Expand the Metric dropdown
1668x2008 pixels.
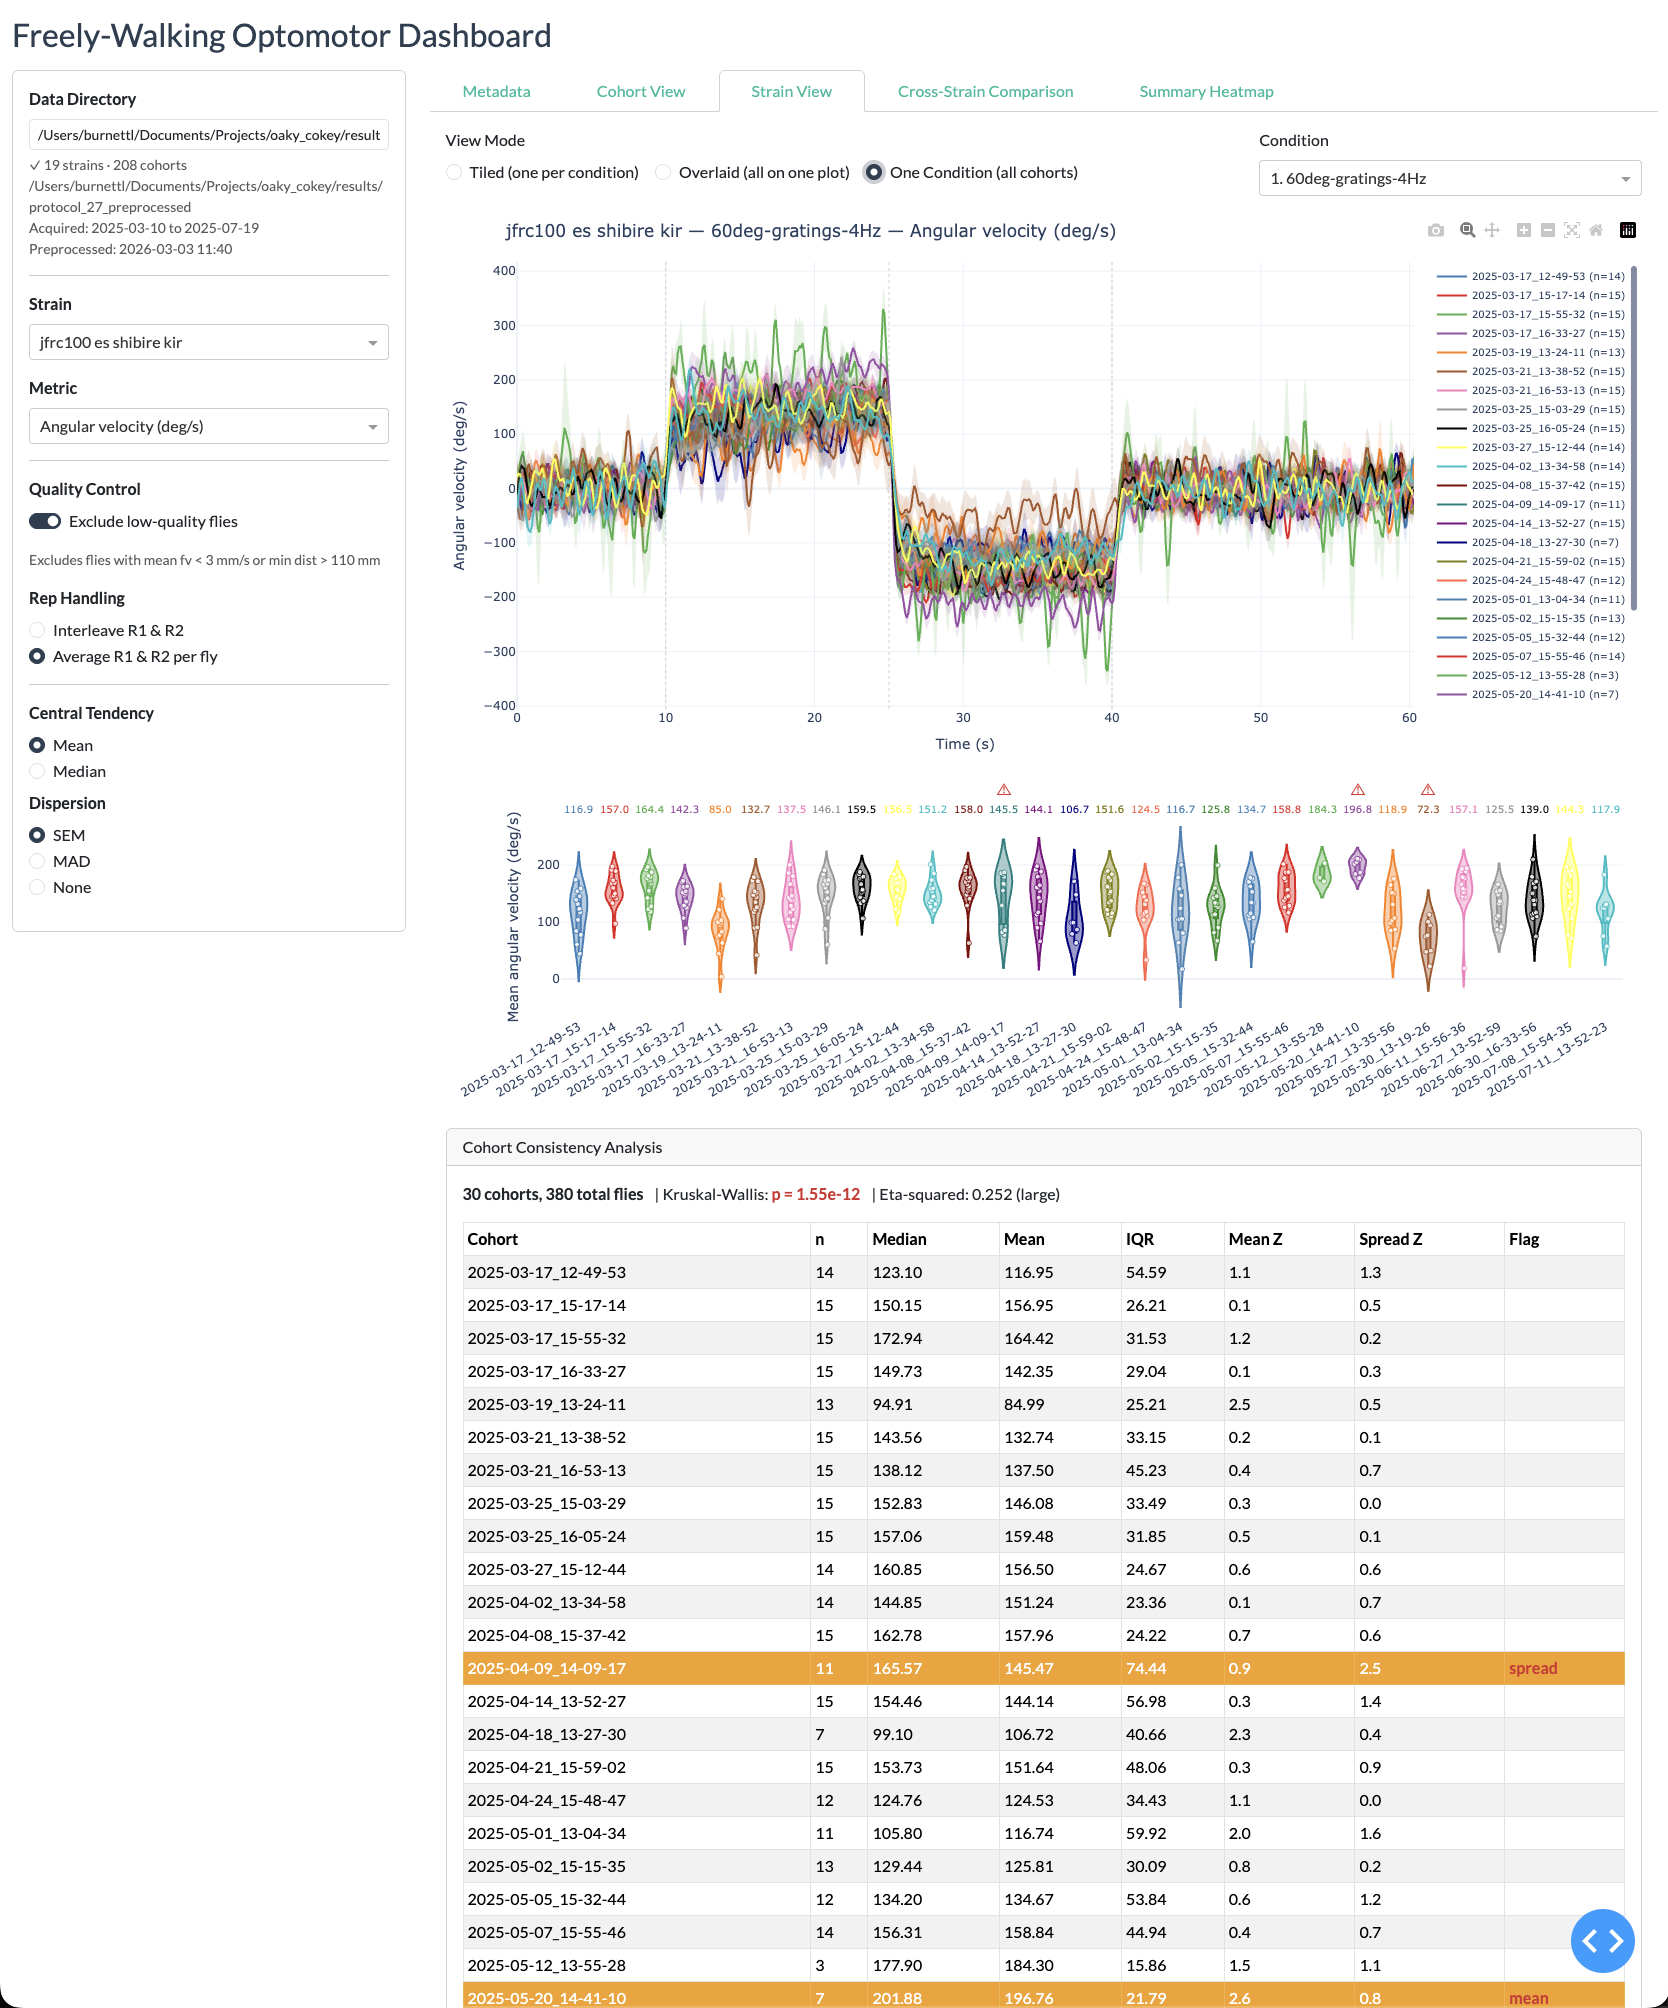click(x=208, y=426)
